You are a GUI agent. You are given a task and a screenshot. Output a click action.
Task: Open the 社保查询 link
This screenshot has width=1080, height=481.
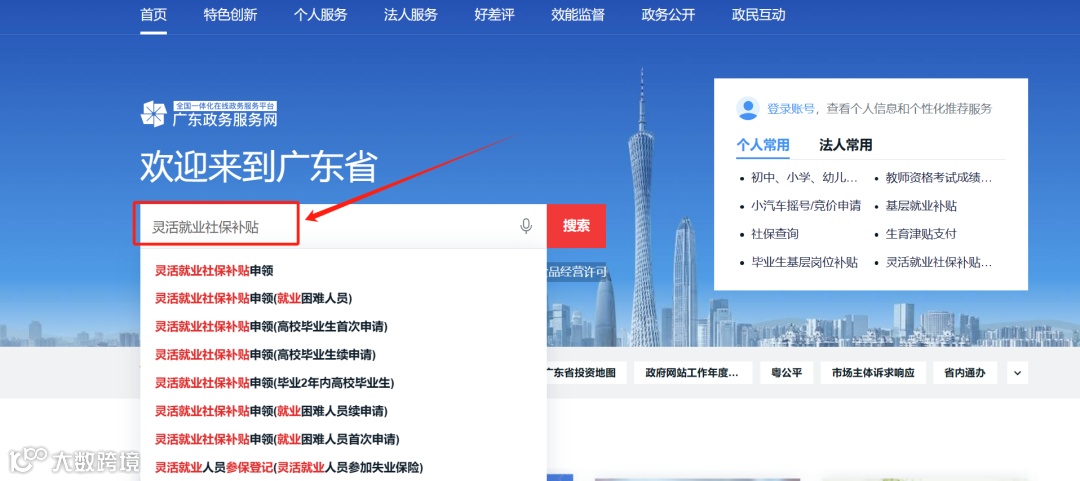point(775,234)
